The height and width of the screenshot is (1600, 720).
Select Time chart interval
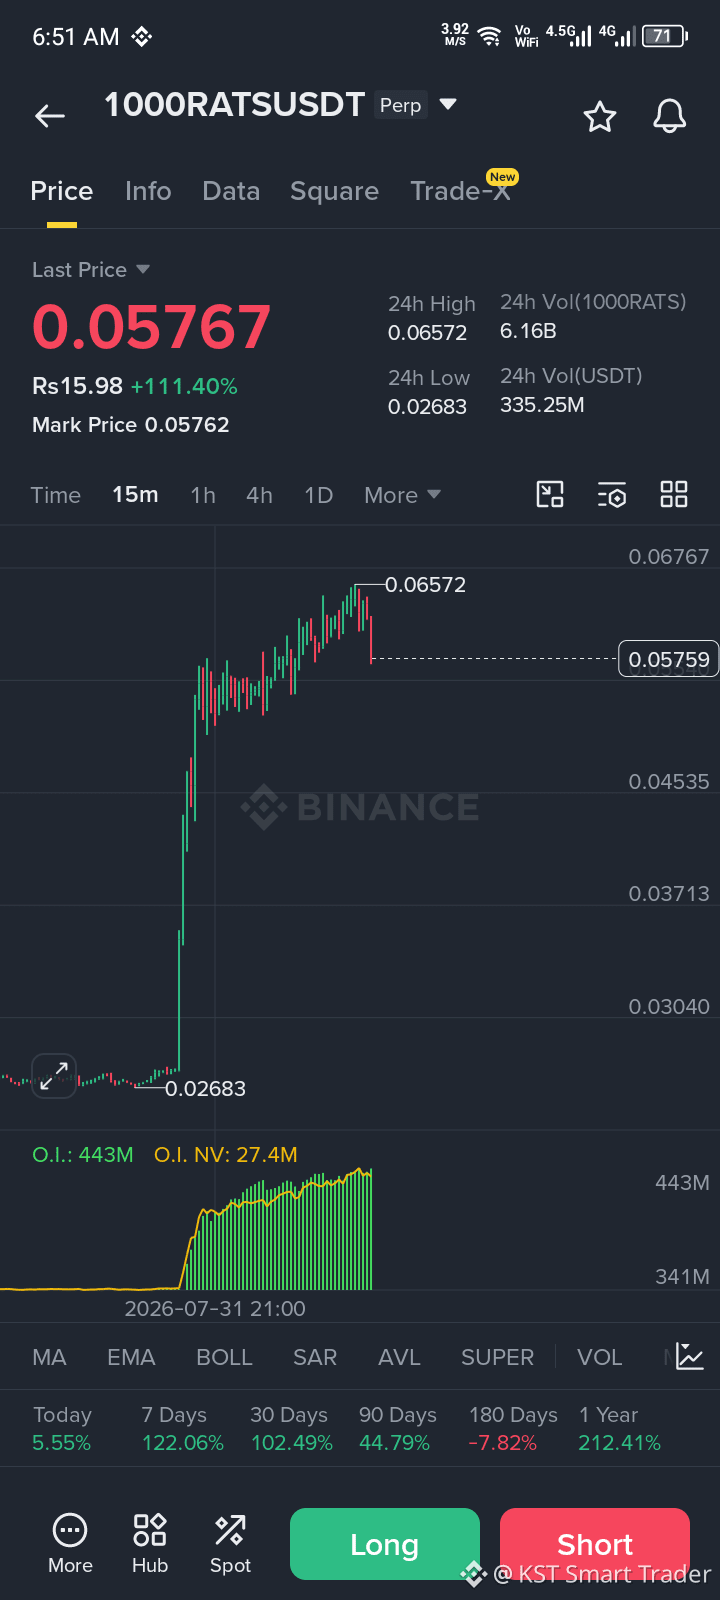coord(56,495)
